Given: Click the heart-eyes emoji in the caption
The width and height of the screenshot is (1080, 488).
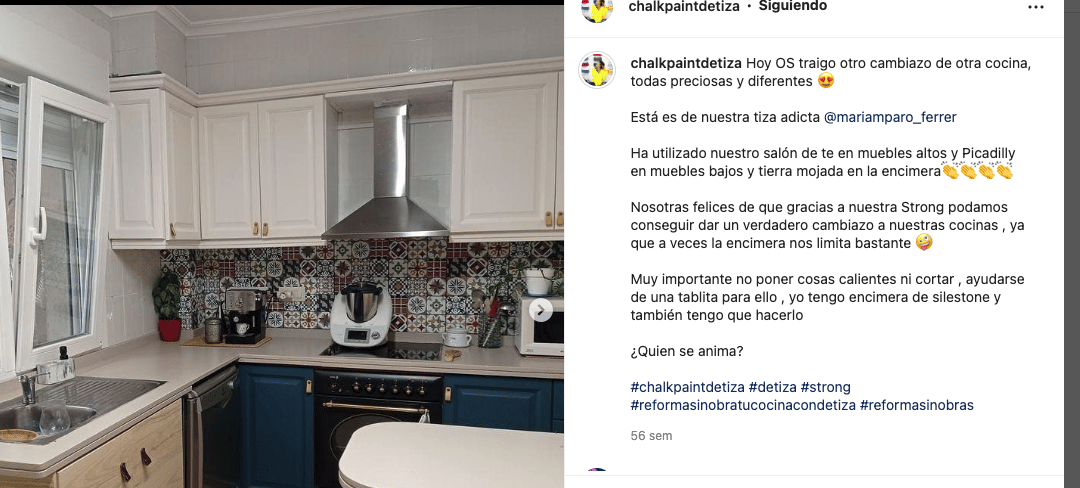Looking at the screenshot, I should click(825, 81).
